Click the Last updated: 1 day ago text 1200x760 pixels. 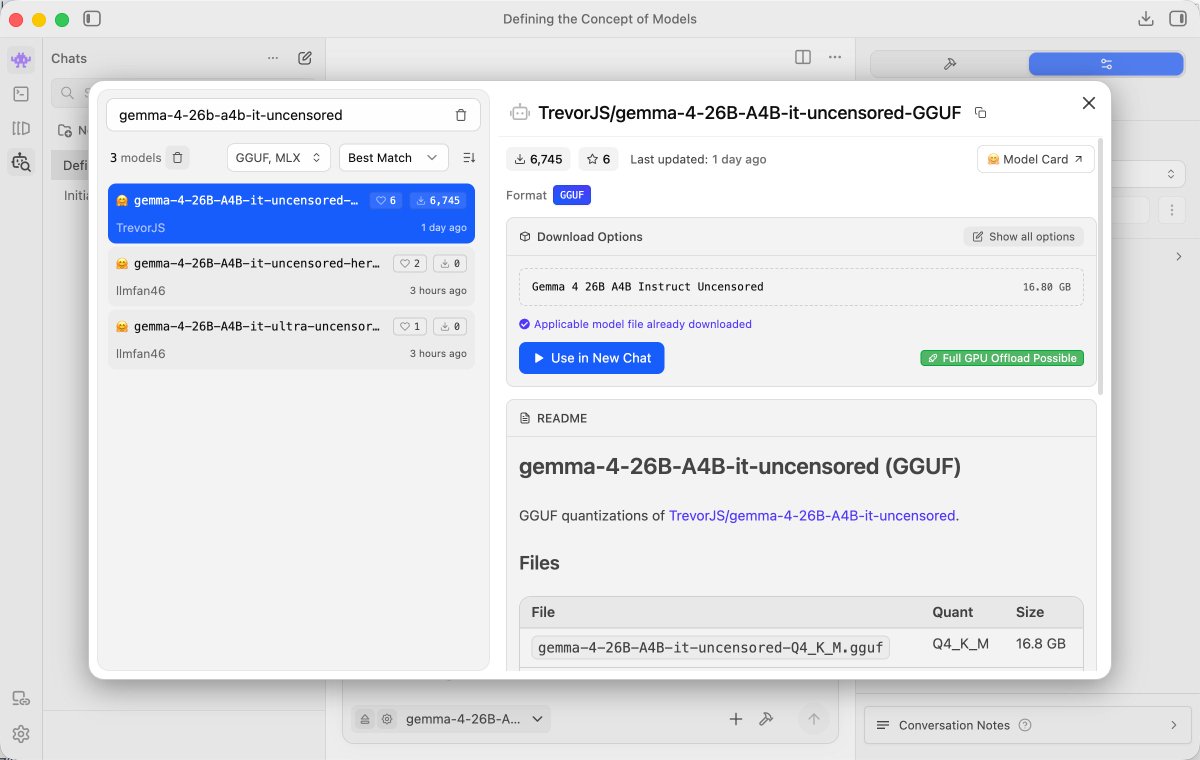pyautogui.click(x=698, y=159)
